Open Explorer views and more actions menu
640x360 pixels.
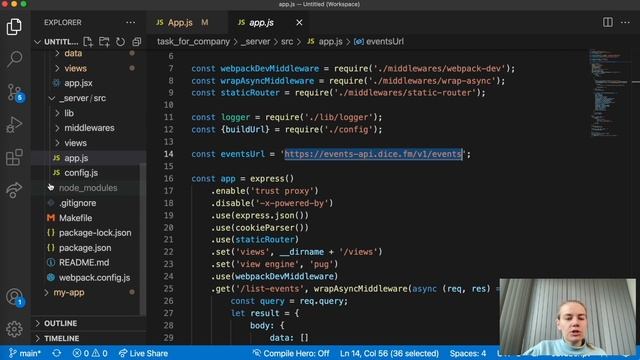tap(130, 22)
